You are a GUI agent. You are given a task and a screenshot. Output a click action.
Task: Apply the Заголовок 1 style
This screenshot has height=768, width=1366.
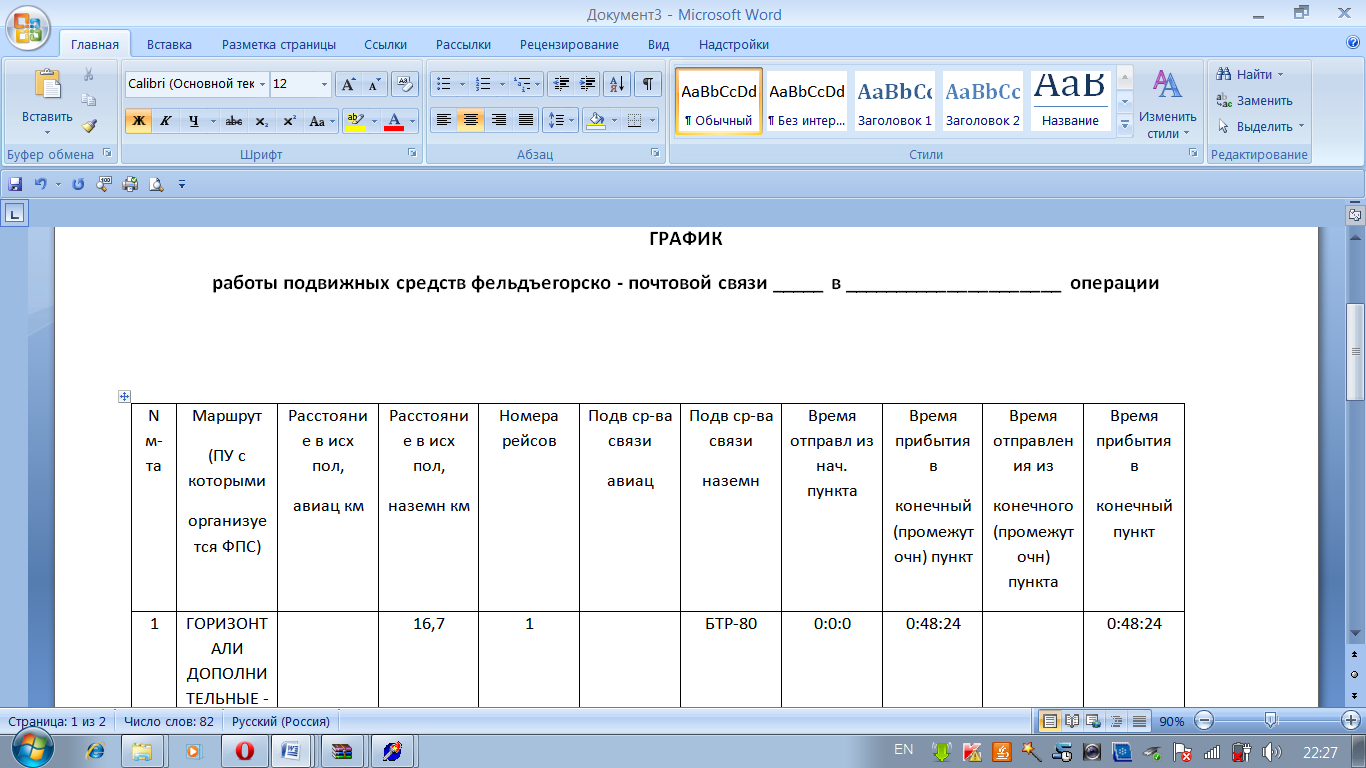894,101
